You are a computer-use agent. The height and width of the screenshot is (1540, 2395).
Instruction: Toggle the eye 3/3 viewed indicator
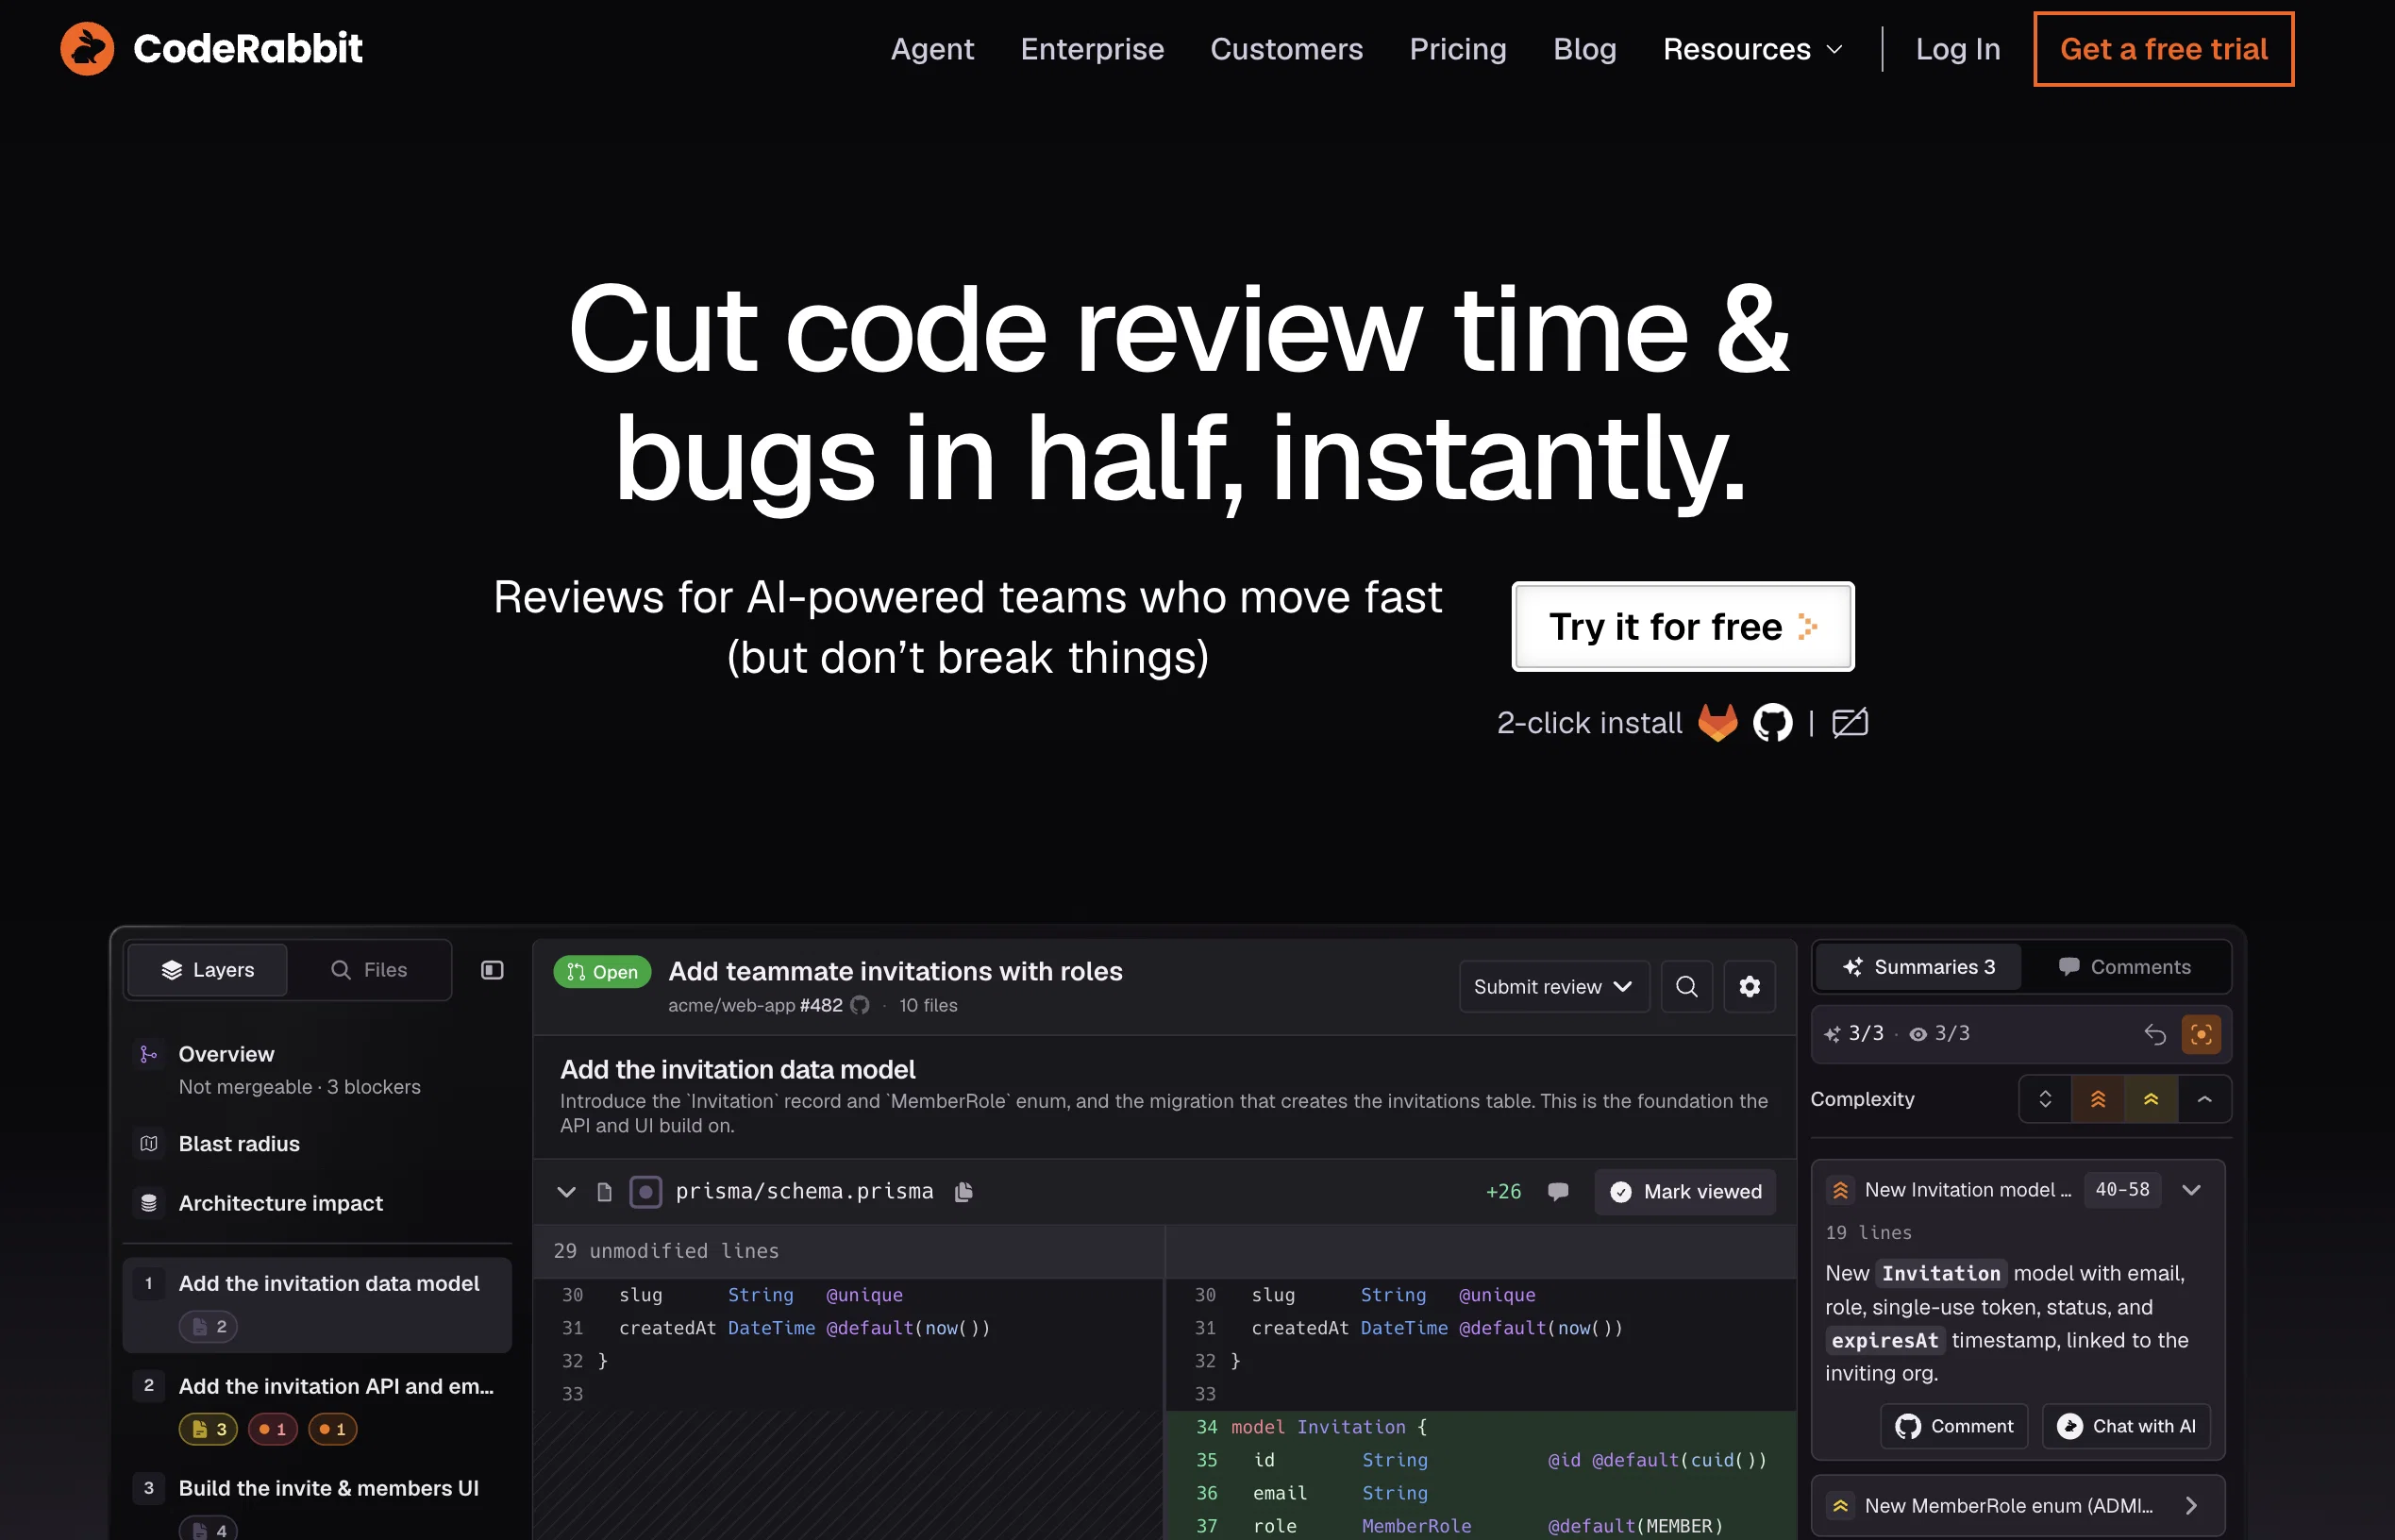click(1940, 1033)
